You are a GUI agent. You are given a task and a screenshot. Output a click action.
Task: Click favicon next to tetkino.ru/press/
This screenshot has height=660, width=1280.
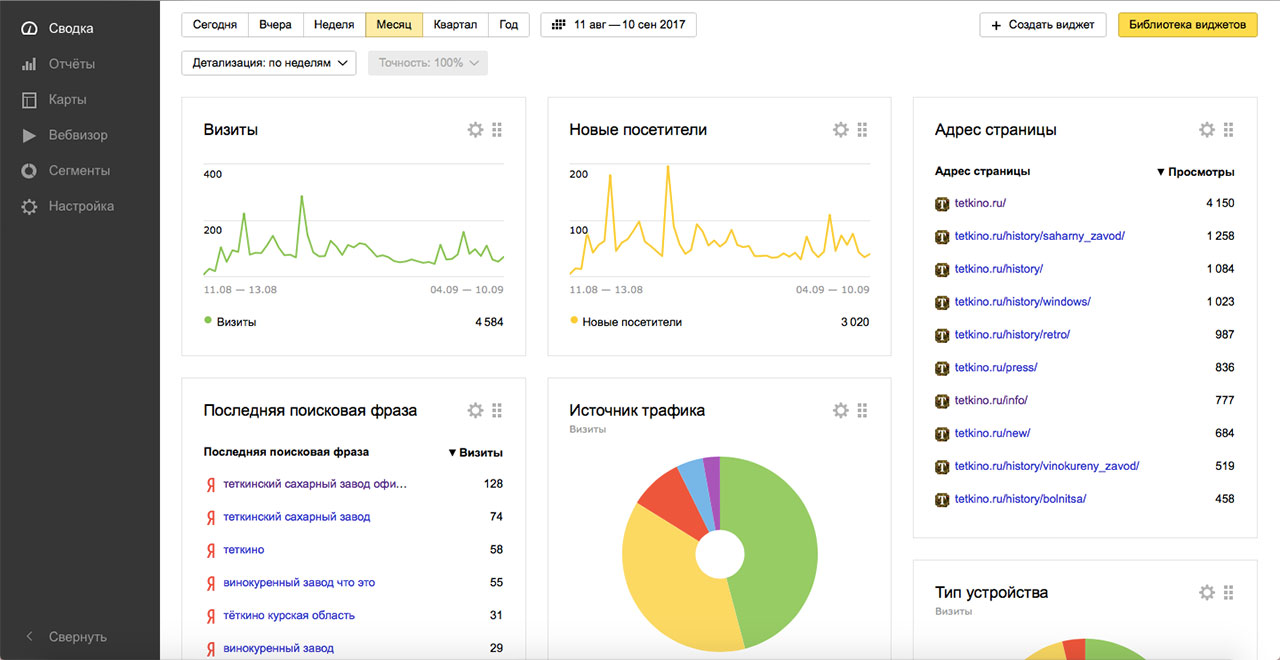[941, 368]
